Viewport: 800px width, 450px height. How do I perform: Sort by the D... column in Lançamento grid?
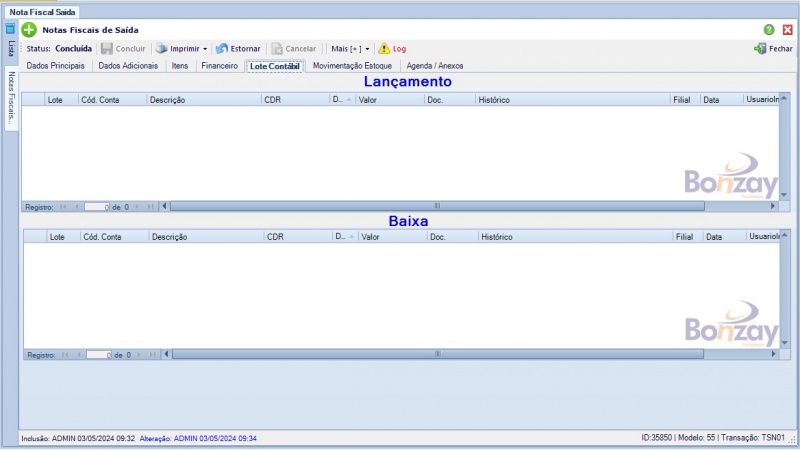pyautogui.click(x=338, y=100)
